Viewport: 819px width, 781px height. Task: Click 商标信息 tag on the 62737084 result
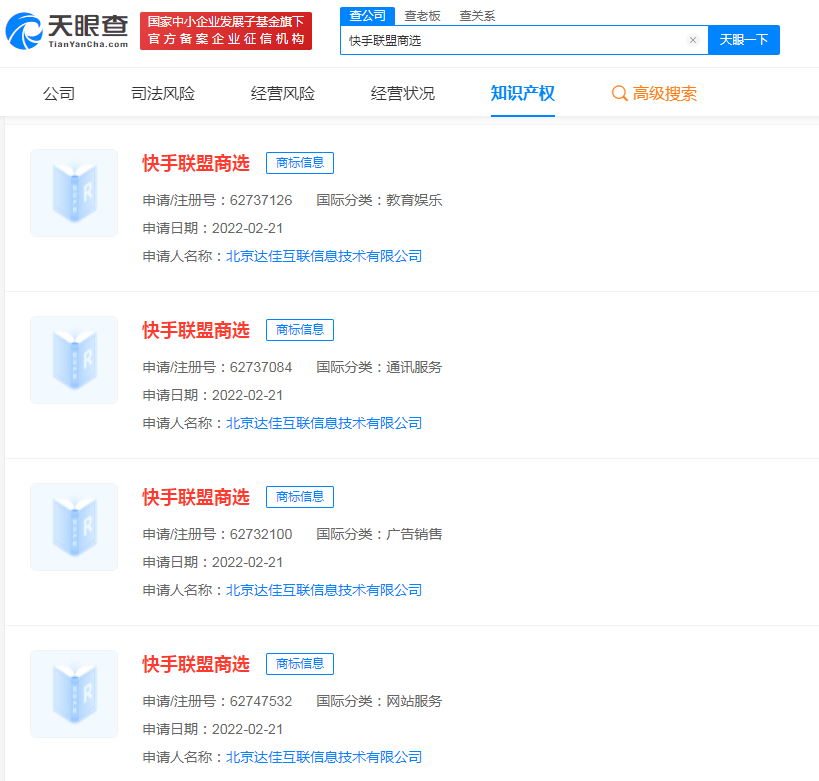click(x=300, y=330)
